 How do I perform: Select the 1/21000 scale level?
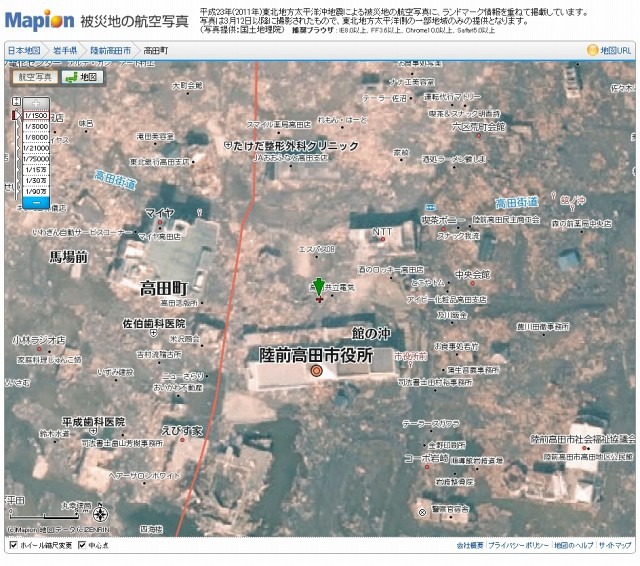pos(36,148)
